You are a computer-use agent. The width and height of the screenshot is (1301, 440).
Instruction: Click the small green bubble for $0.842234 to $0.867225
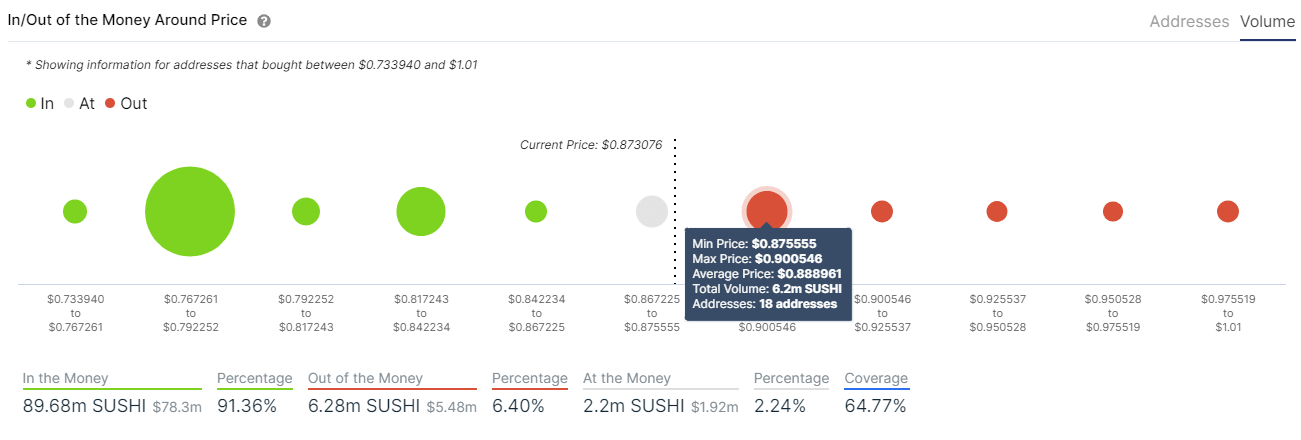coord(536,211)
